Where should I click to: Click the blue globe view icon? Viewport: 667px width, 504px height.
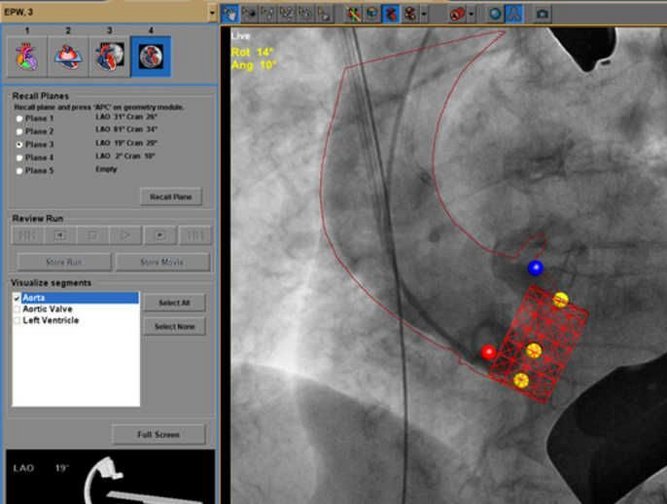pos(372,14)
